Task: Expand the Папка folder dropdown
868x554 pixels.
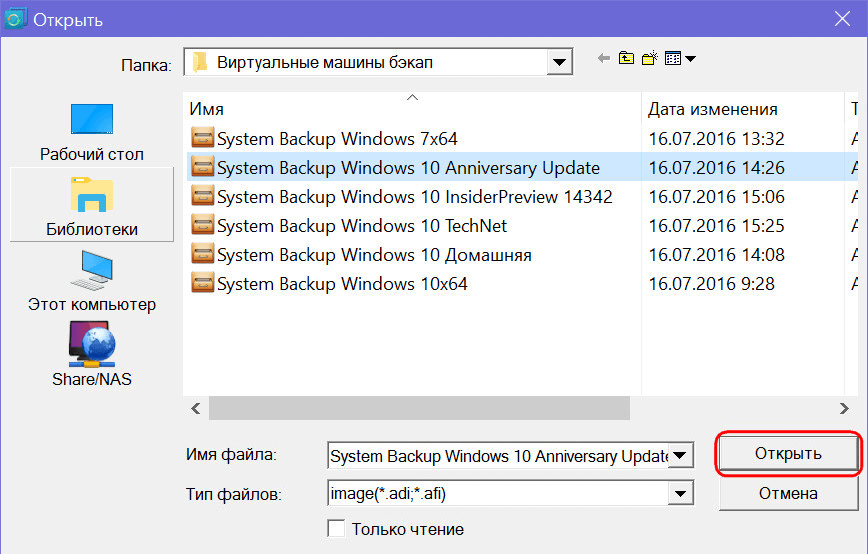Action: (x=560, y=62)
